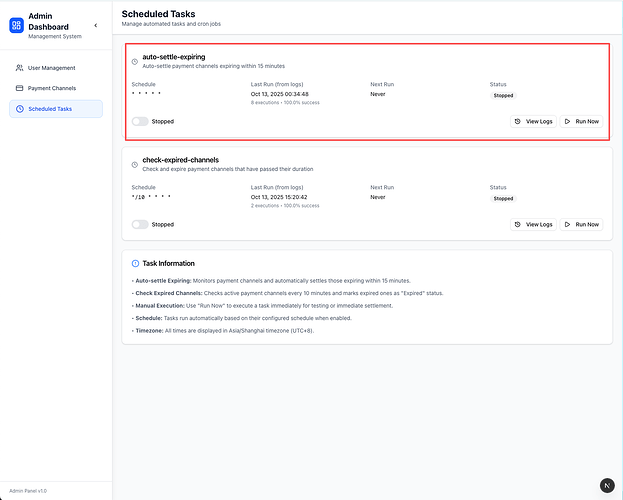The height and width of the screenshot is (500, 623).
Task: Click the Admin Panel v1.0 footer text
Action: (28, 491)
